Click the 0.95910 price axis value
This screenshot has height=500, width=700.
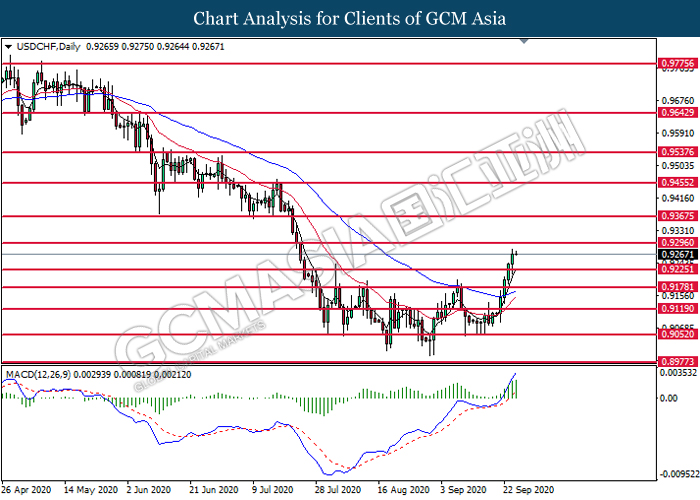pos(678,133)
